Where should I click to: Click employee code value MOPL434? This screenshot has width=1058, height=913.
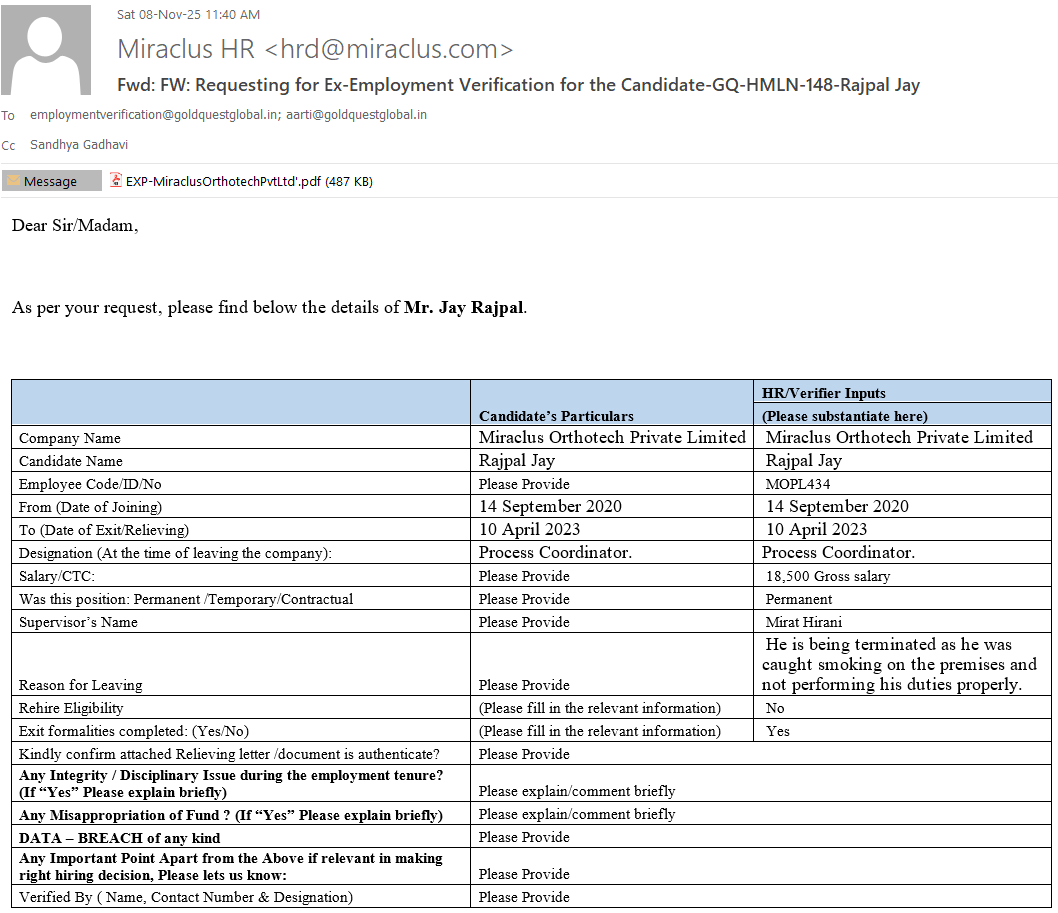[x=798, y=484]
